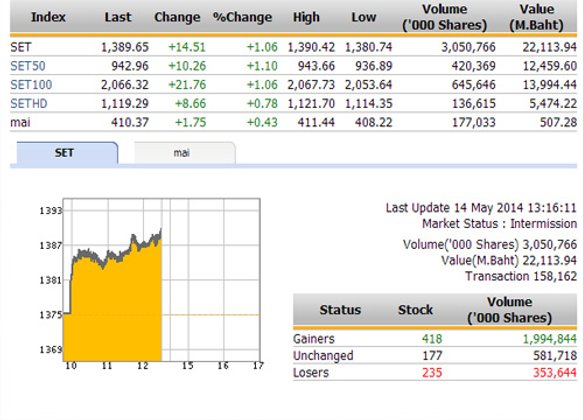
Task: Select SET100 last value 2,066.32
Action: [125, 85]
